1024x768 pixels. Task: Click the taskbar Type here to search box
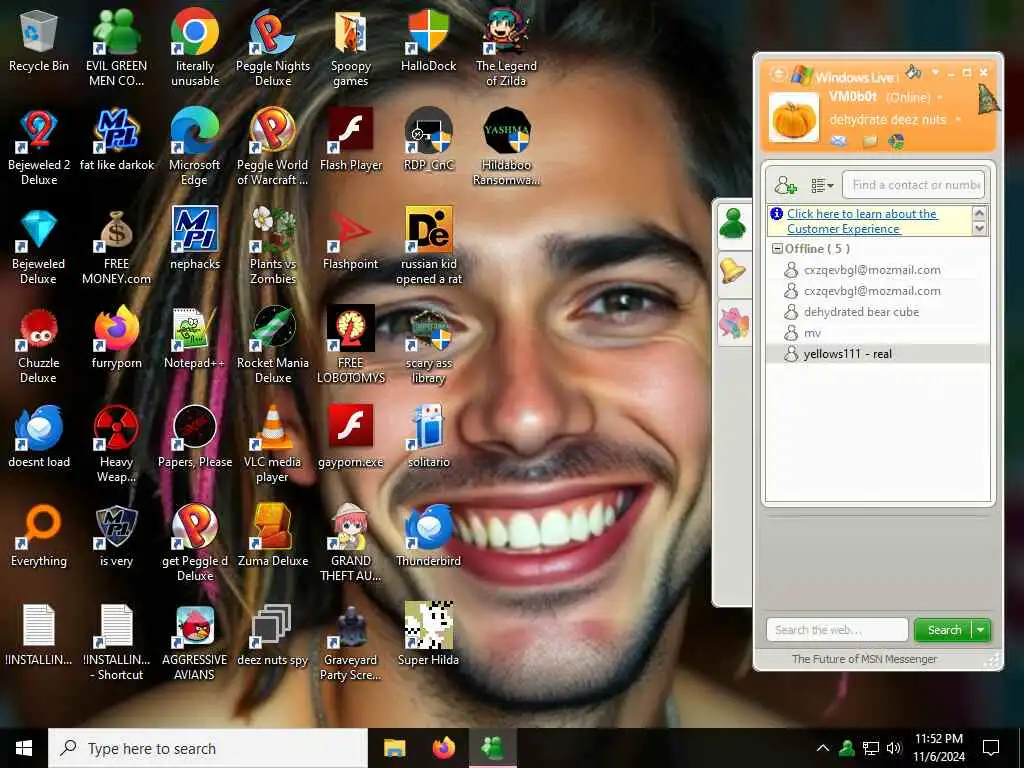pos(208,748)
